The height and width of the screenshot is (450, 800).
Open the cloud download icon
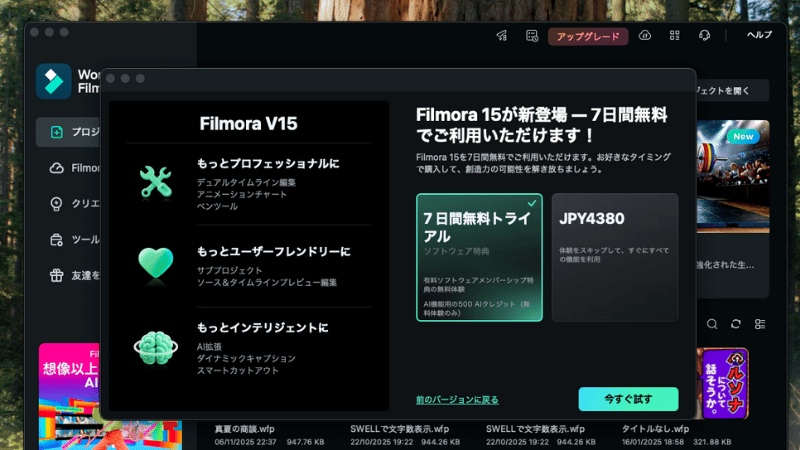click(645, 36)
